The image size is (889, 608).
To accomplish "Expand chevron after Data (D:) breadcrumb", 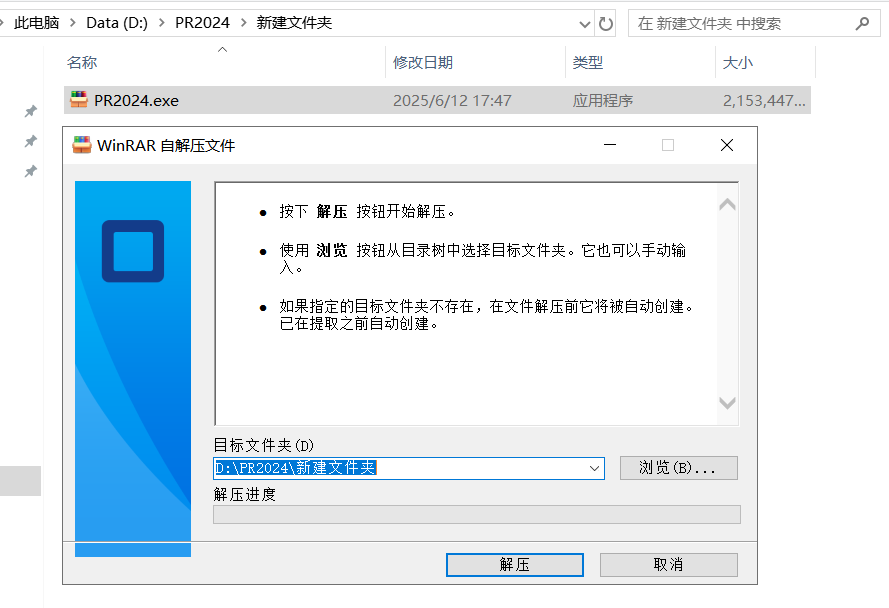I will (x=162, y=23).
